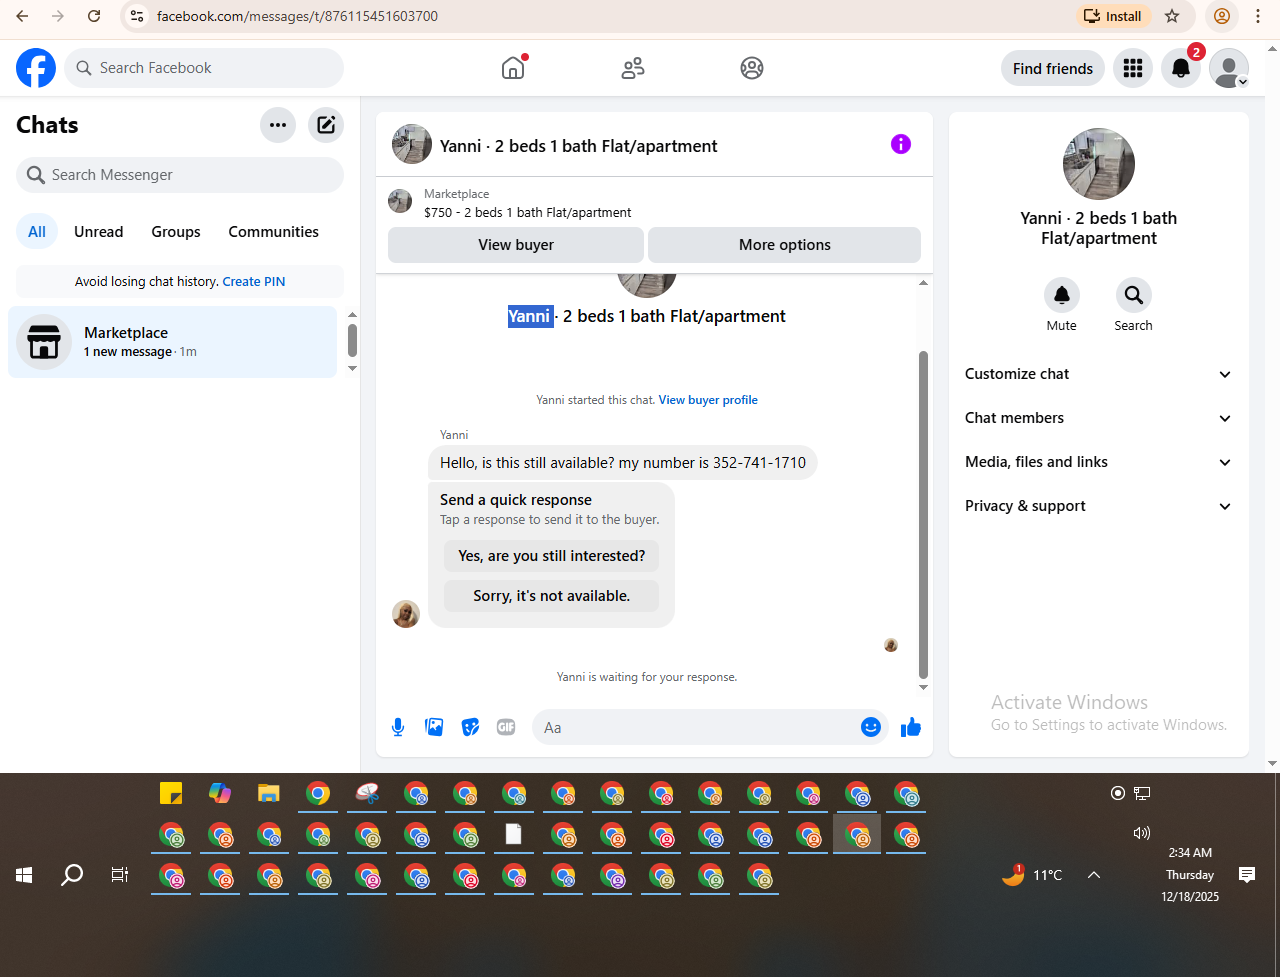Screen dimensions: 1280x977
Task: Open the 11°C weather taskbar widget
Action: coord(1032,875)
